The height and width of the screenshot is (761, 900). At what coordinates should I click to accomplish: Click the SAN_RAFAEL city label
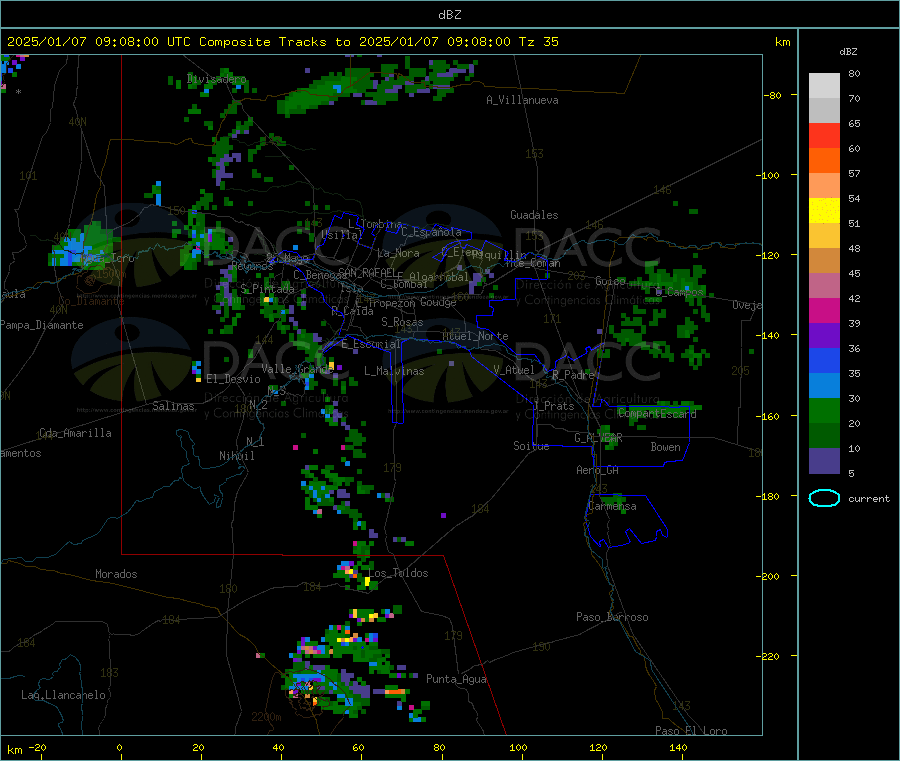point(367,273)
